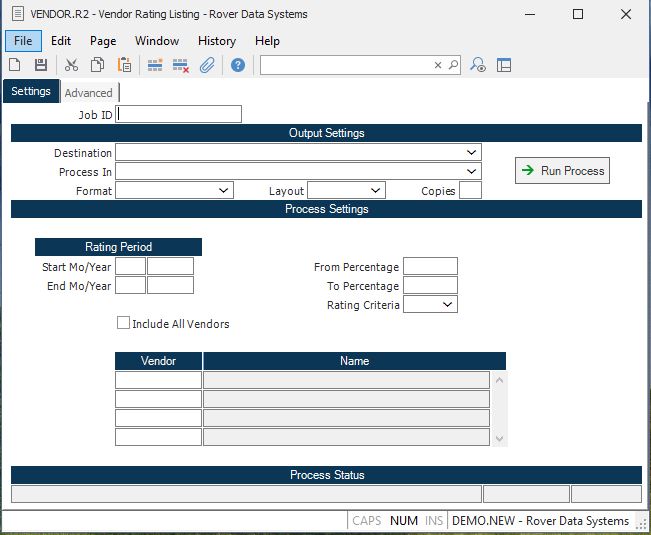Open Help with the question mark icon

click(238, 65)
